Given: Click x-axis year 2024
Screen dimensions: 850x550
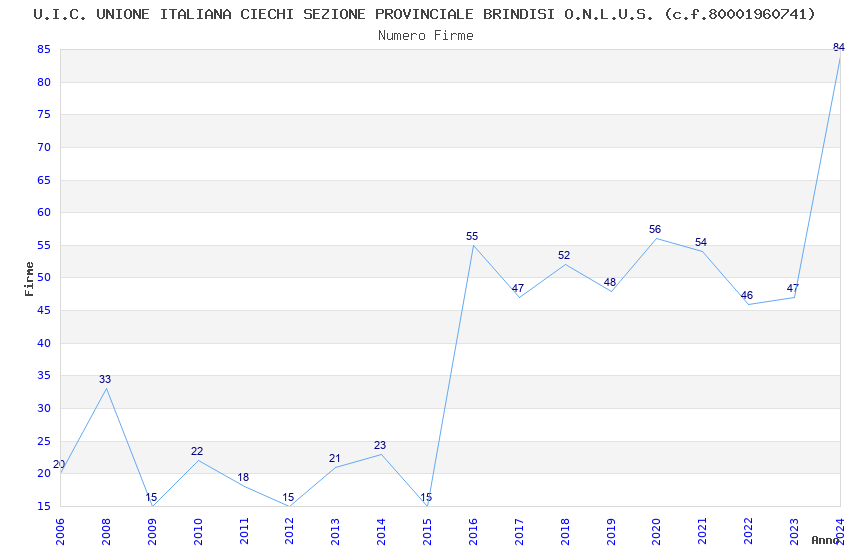Looking at the screenshot, I should pyautogui.click(x=840, y=531).
